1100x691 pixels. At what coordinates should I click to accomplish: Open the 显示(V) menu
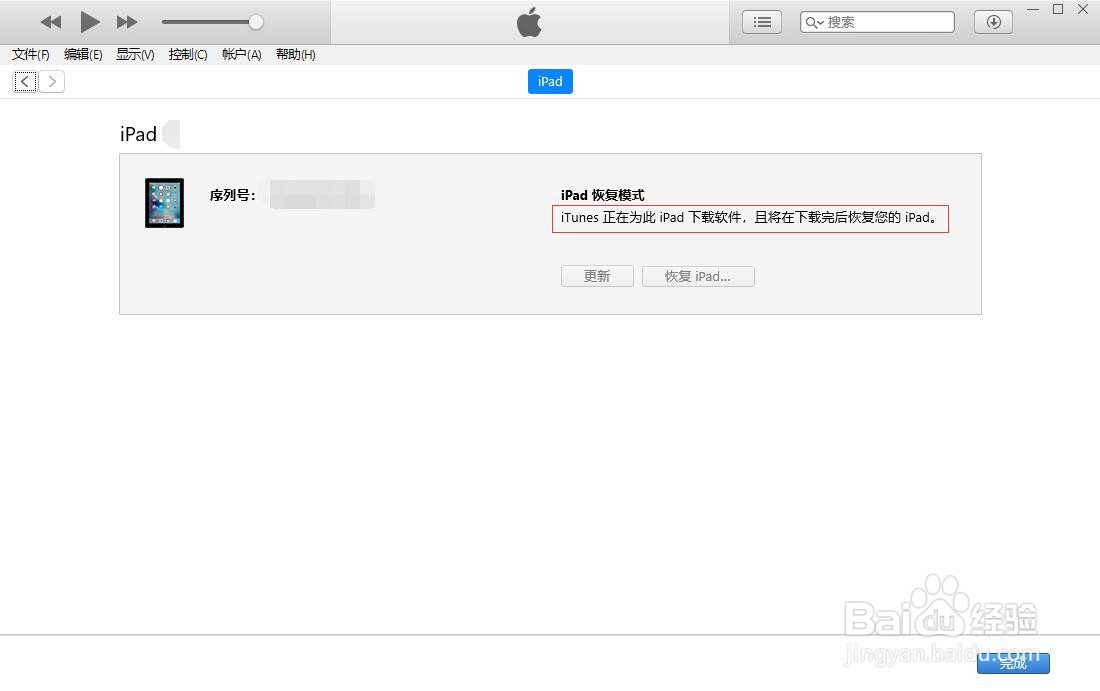click(x=135, y=55)
